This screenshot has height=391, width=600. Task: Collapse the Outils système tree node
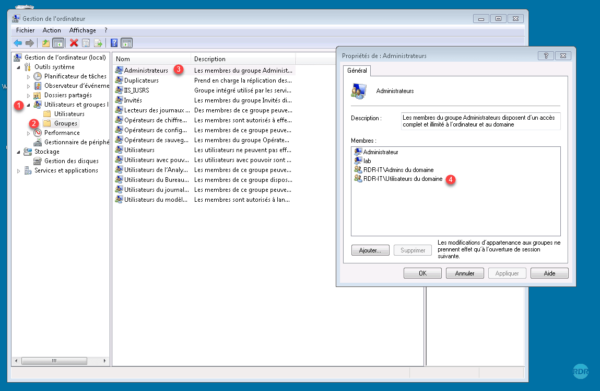click(x=18, y=67)
